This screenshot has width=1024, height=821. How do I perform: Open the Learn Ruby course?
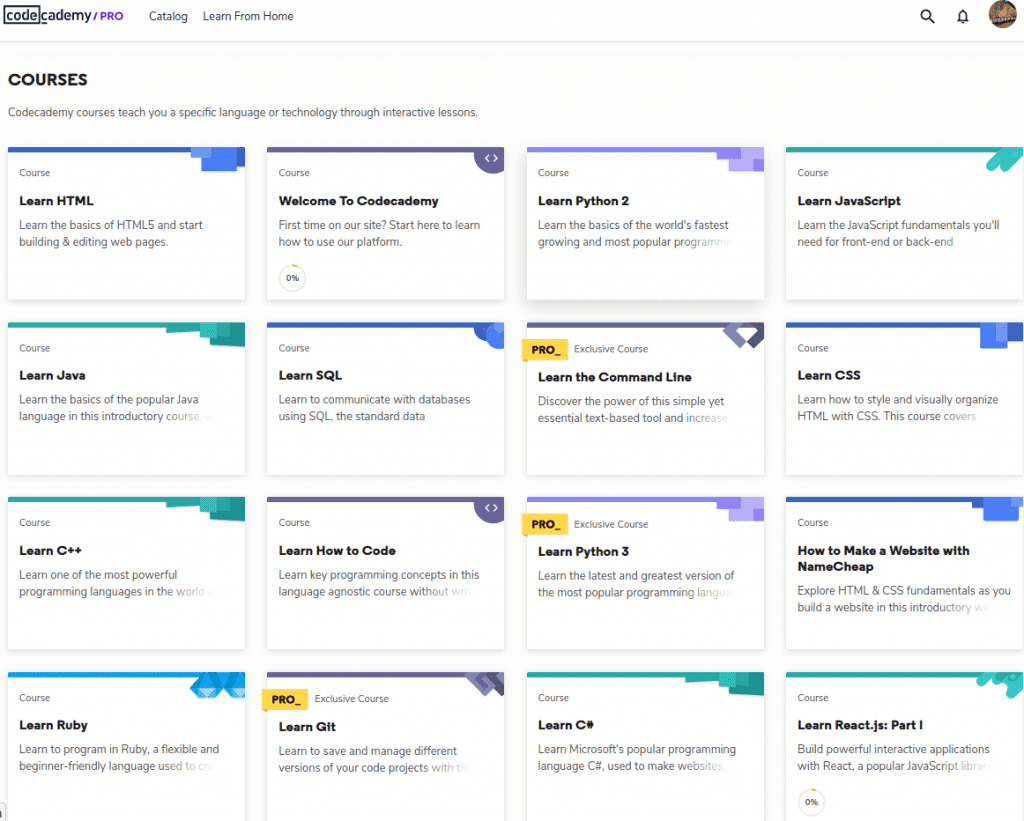coord(127,747)
